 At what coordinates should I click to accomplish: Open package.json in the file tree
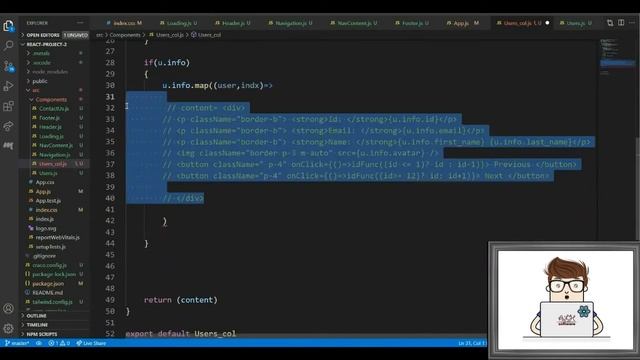(48, 284)
